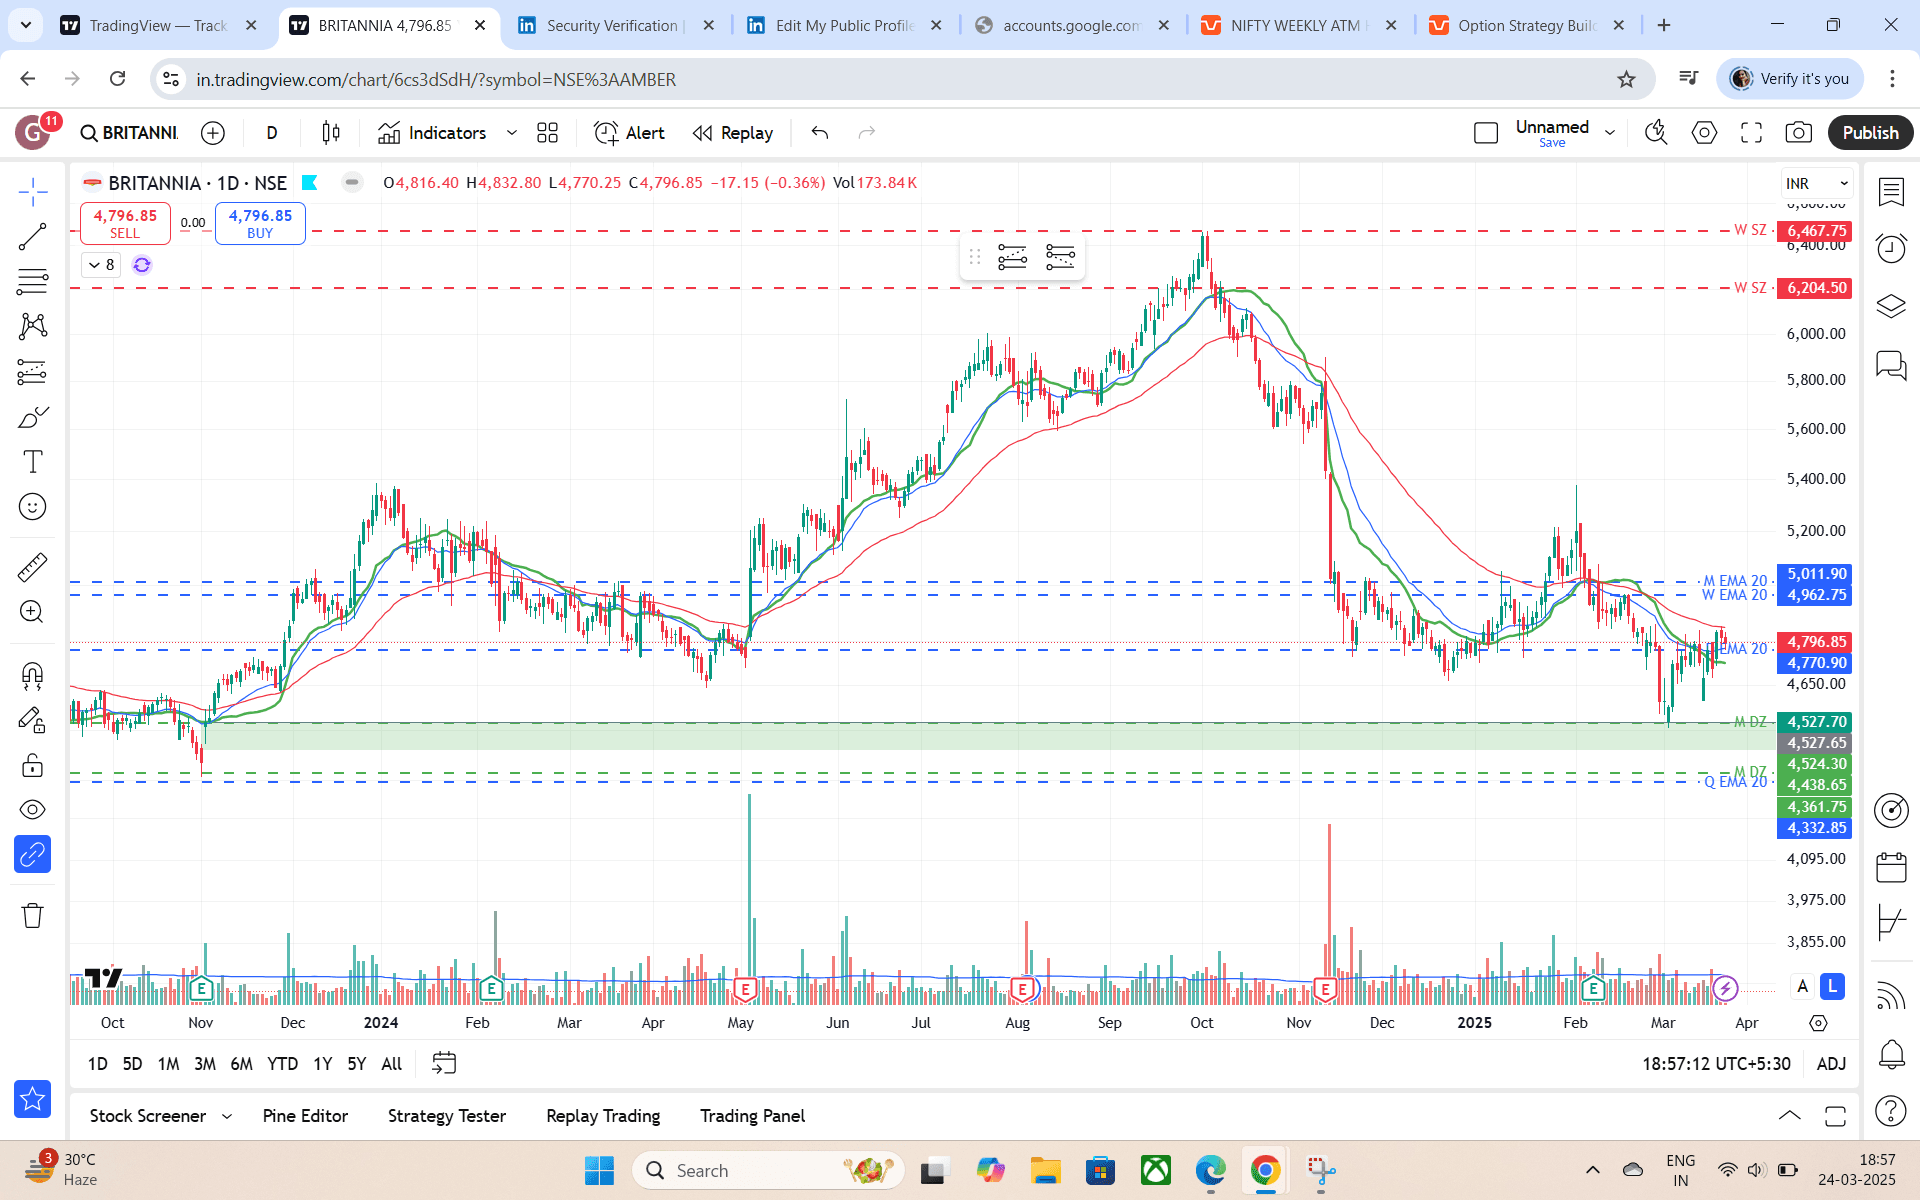Expand the indicator legend showing 8
The width and height of the screenshot is (1920, 1200).
point(102,265)
